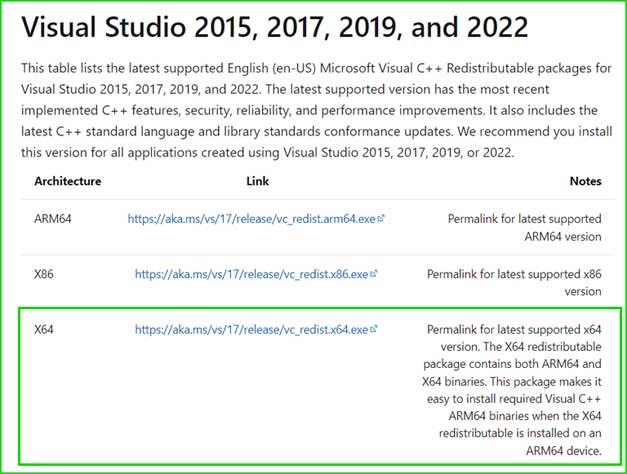Viewport: 627px width, 474px height.
Task: Click the 'Permalink for latest supported x86 version' note
Action: [514, 283]
